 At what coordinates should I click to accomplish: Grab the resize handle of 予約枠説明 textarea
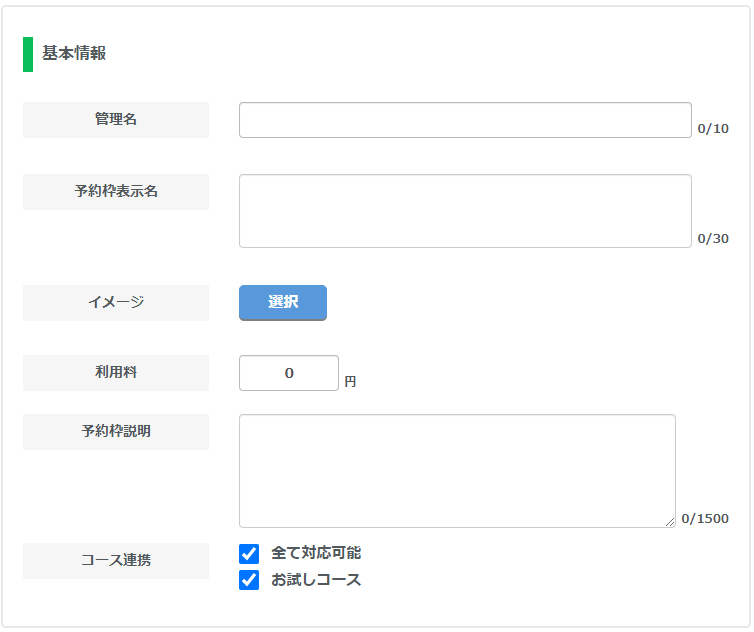click(x=670, y=522)
